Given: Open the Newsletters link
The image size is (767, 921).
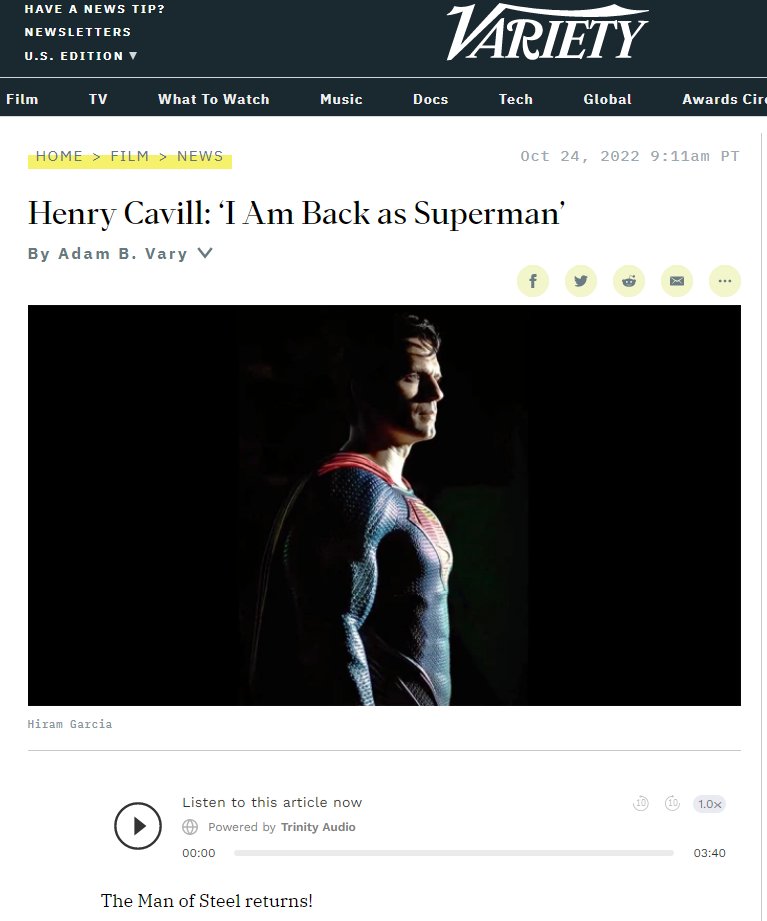Looking at the screenshot, I should [x=78, y=32].
